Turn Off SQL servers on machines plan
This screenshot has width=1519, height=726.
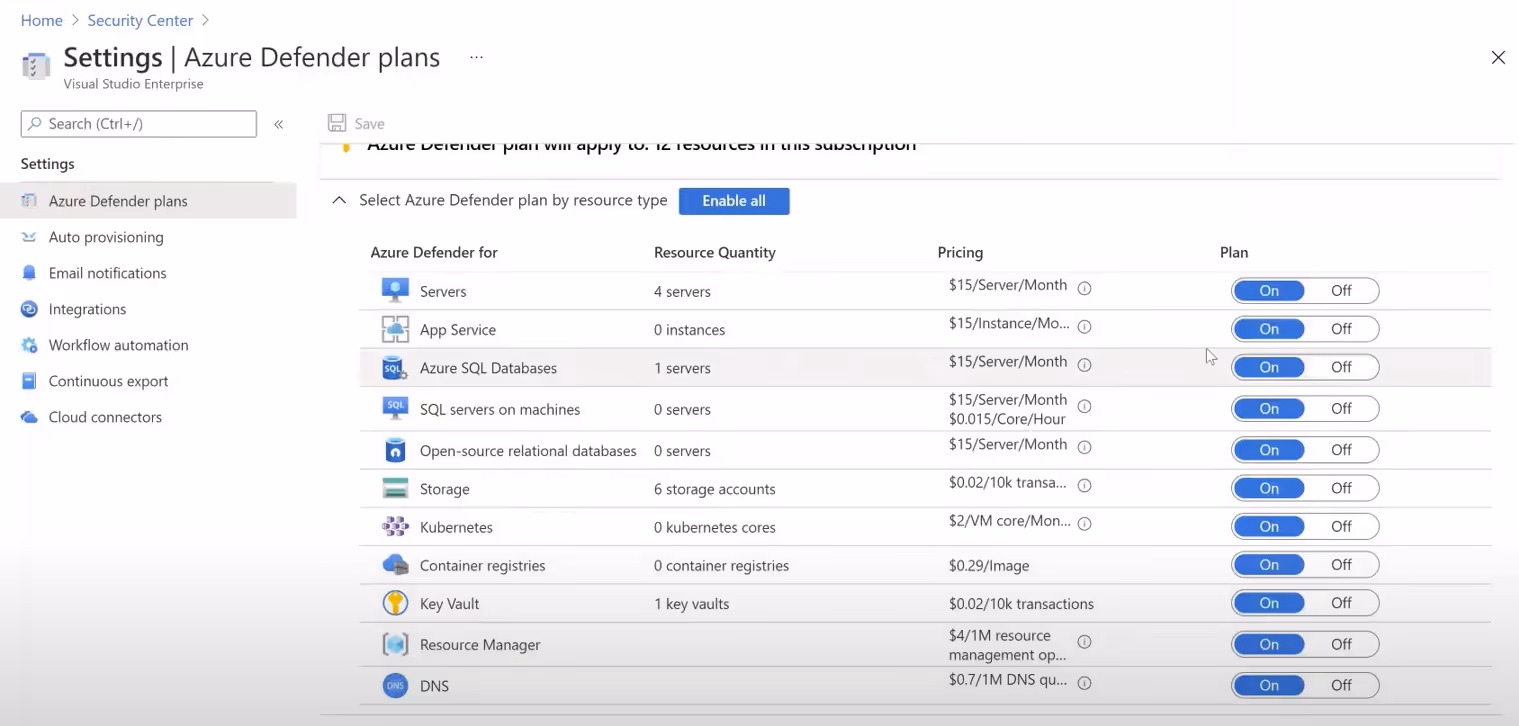[x=1341, y=408]
